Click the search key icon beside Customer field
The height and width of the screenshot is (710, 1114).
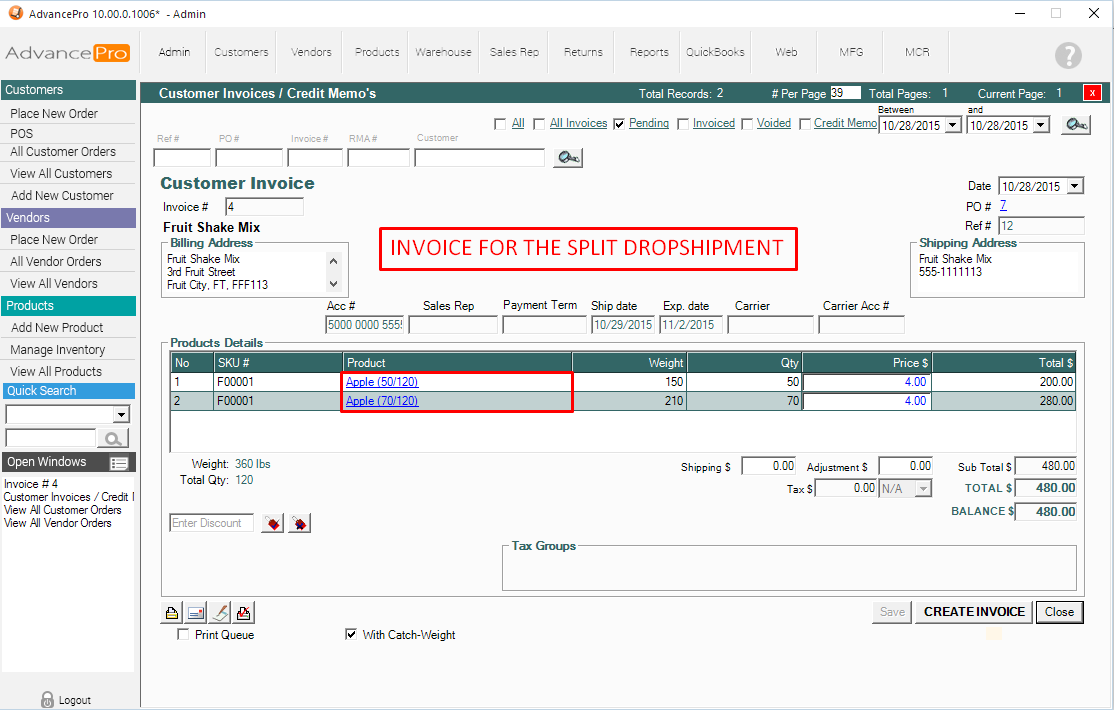point(567,158)
